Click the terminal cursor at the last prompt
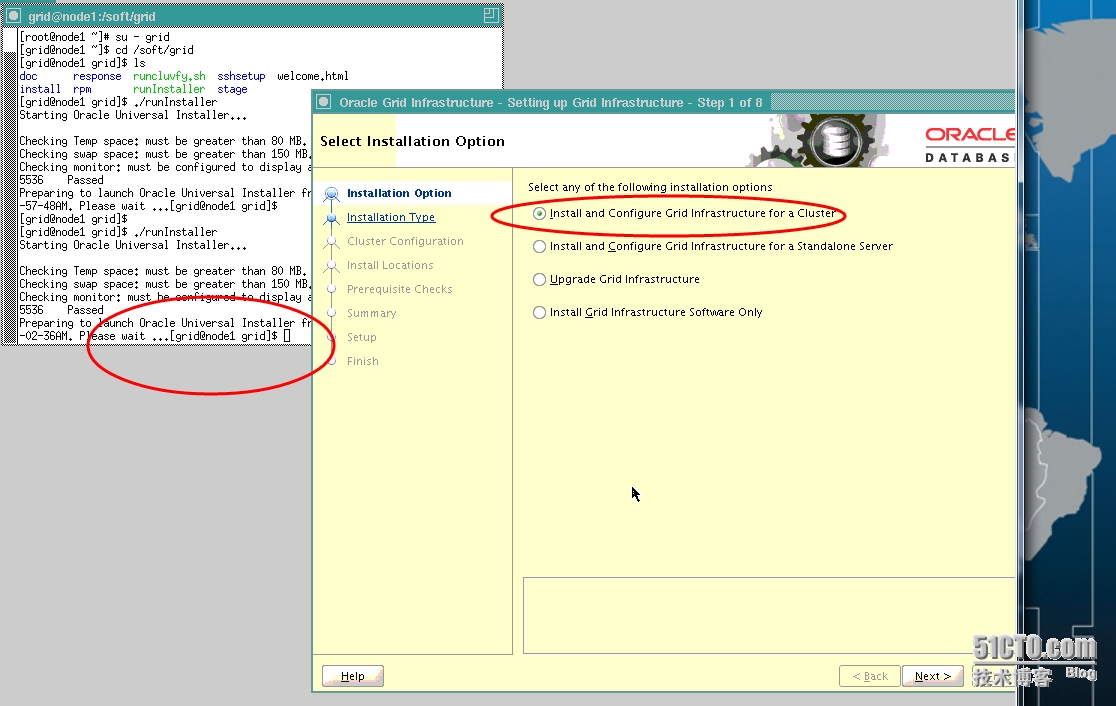The width and height of the screenshot is (1116, 706). [x=287, y=336]
